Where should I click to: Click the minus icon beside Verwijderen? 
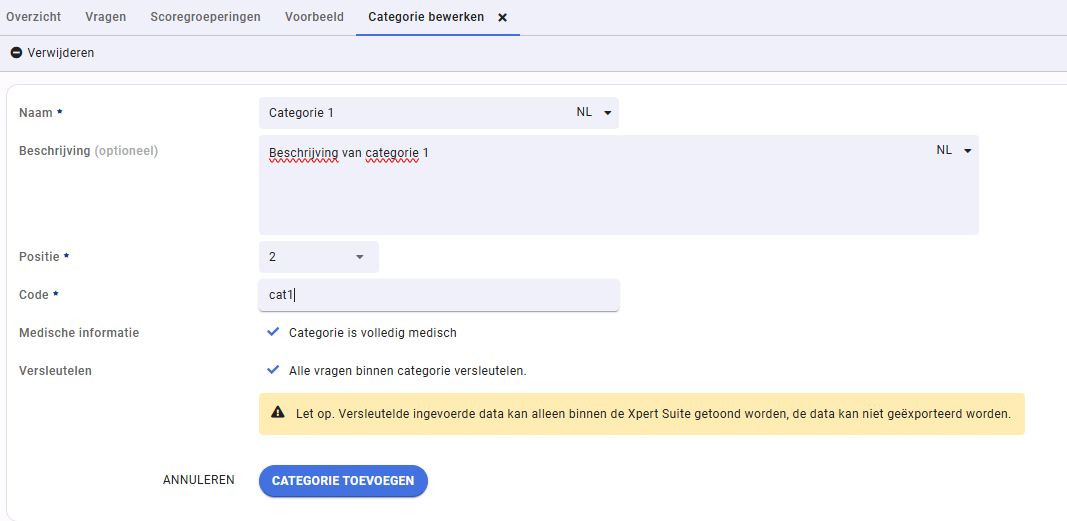[x=16, y=52]
